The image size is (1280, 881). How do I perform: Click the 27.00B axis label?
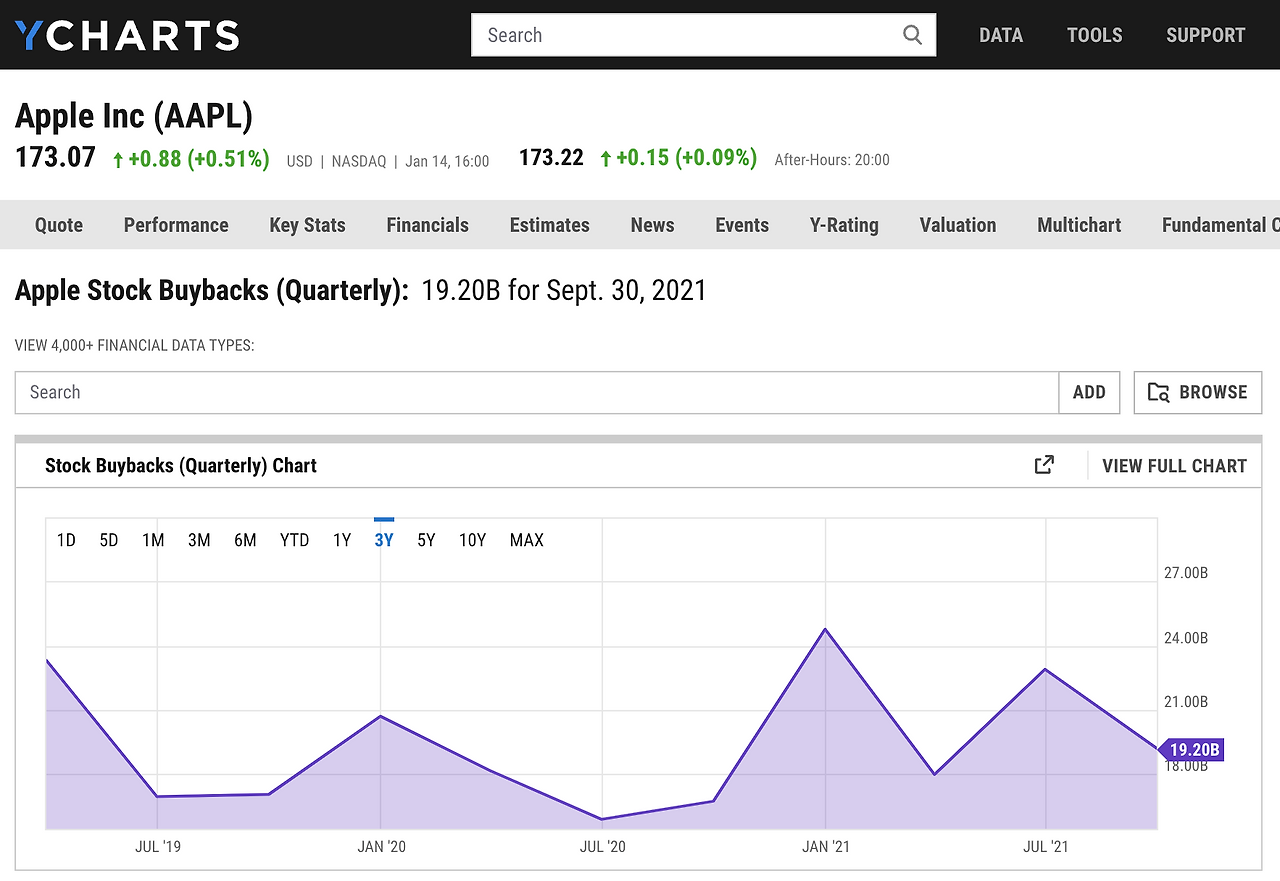tap(1186, 573)
